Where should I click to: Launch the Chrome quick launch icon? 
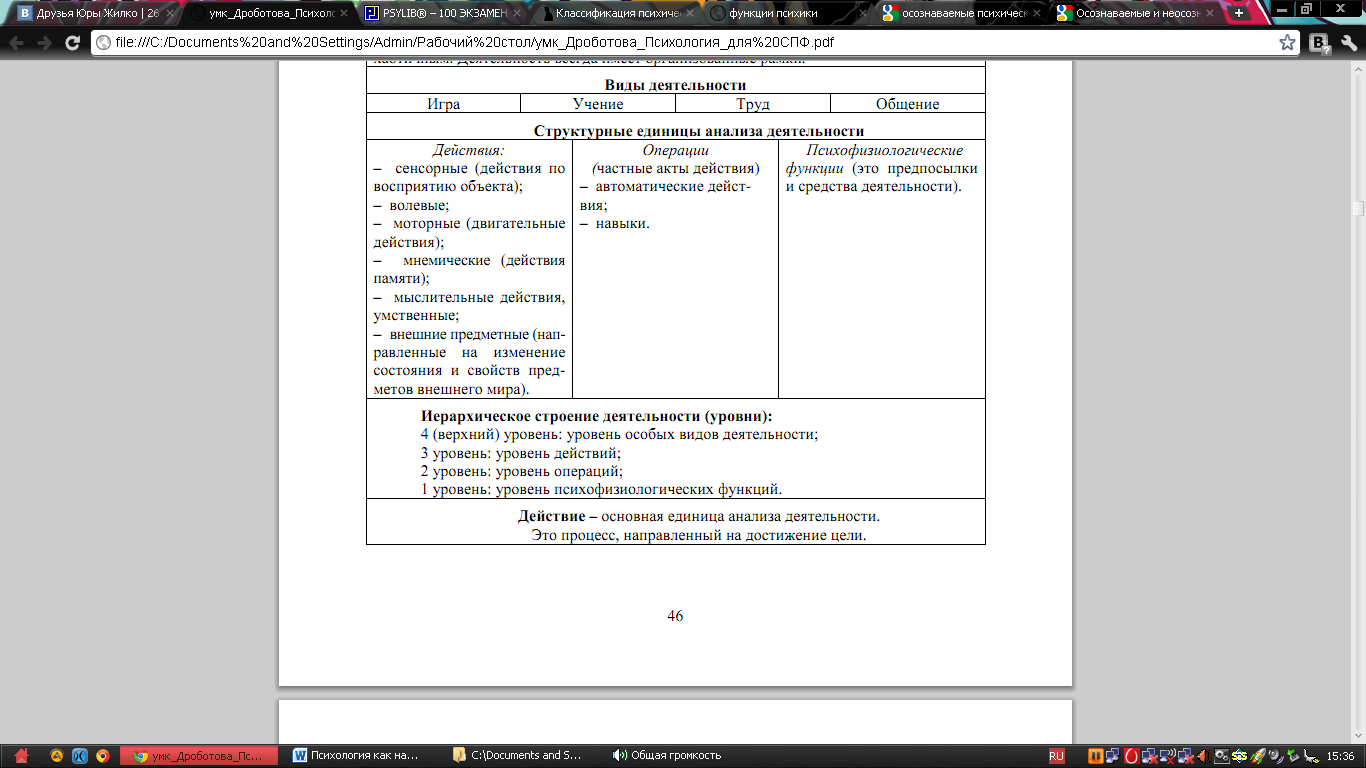click(102, 756)
